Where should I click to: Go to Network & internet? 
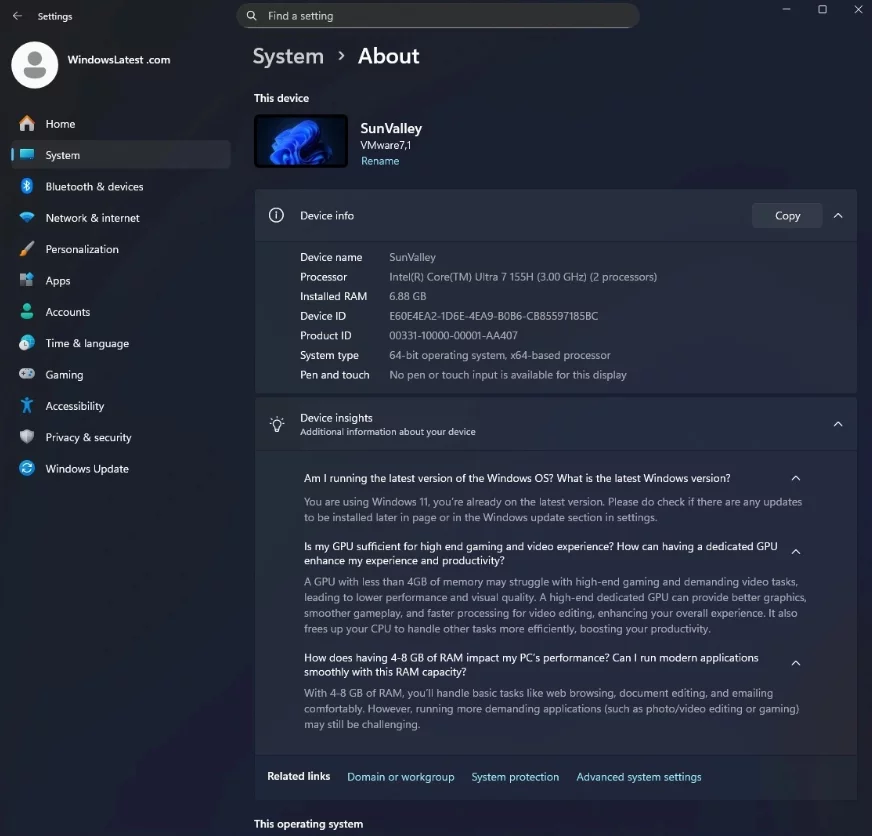click(121, 217)
